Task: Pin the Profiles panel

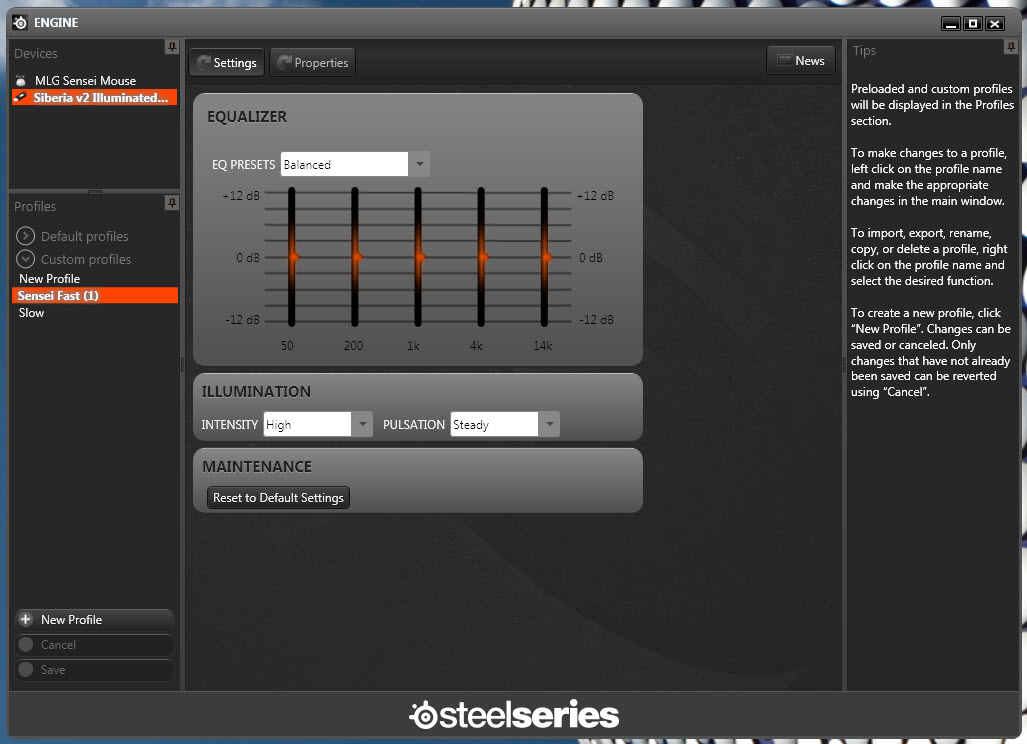Action: 172,203
